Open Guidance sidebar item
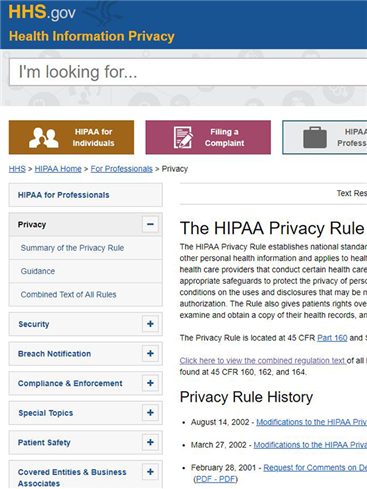 coord(38,271)
